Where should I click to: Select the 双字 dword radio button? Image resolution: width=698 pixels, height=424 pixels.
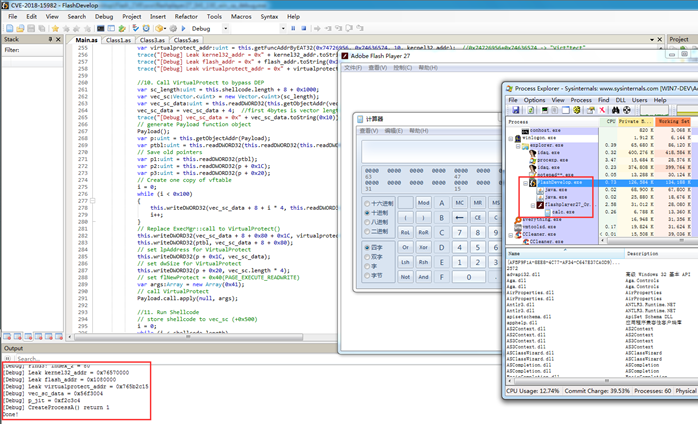pos(367,257)
